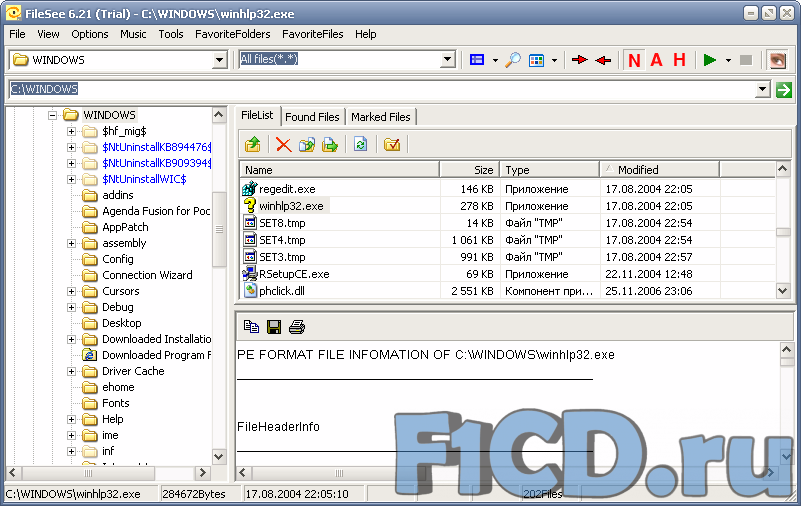The width and height of the screenshot is (801, 506).
Task: Click folder tree horizontal scroll right arrow
Action: pyautogui.click(x=203, y=473)
